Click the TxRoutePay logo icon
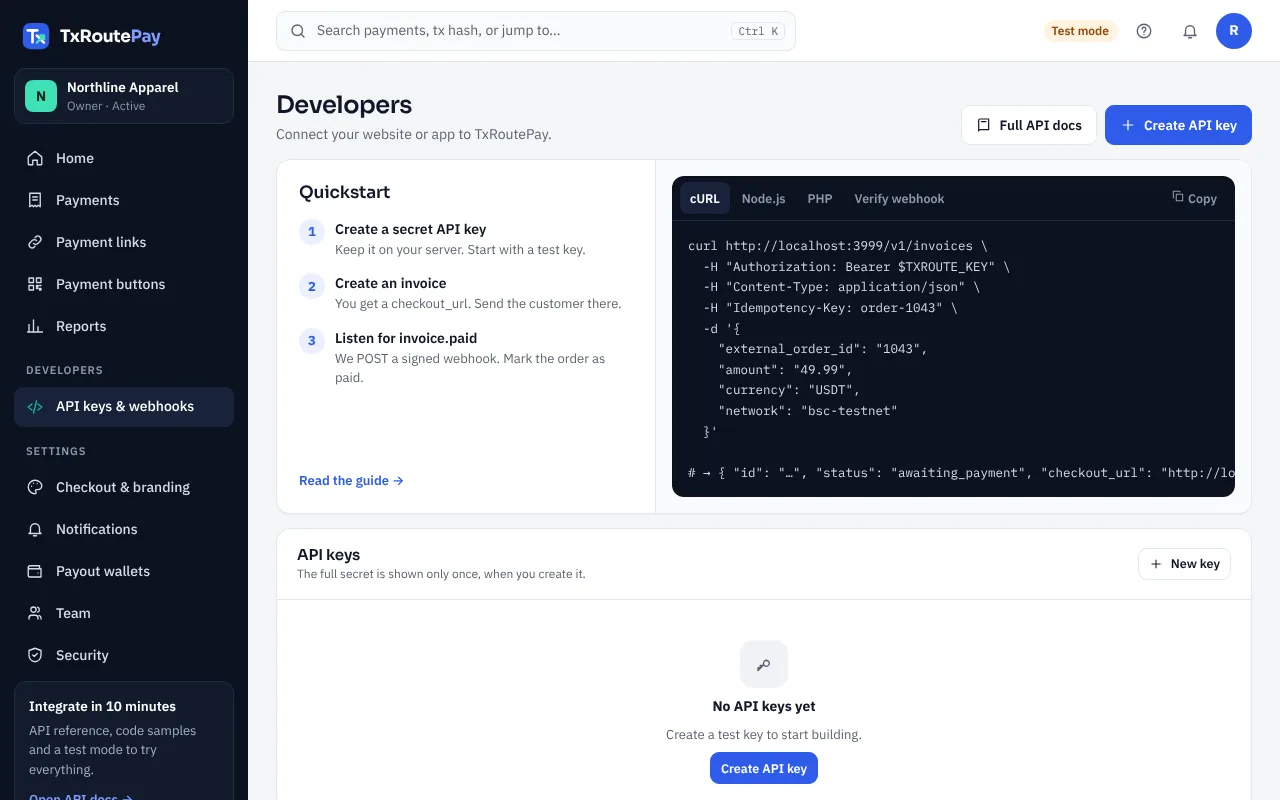The width and height of the screenshot is (1280, 800). (36, 36)
